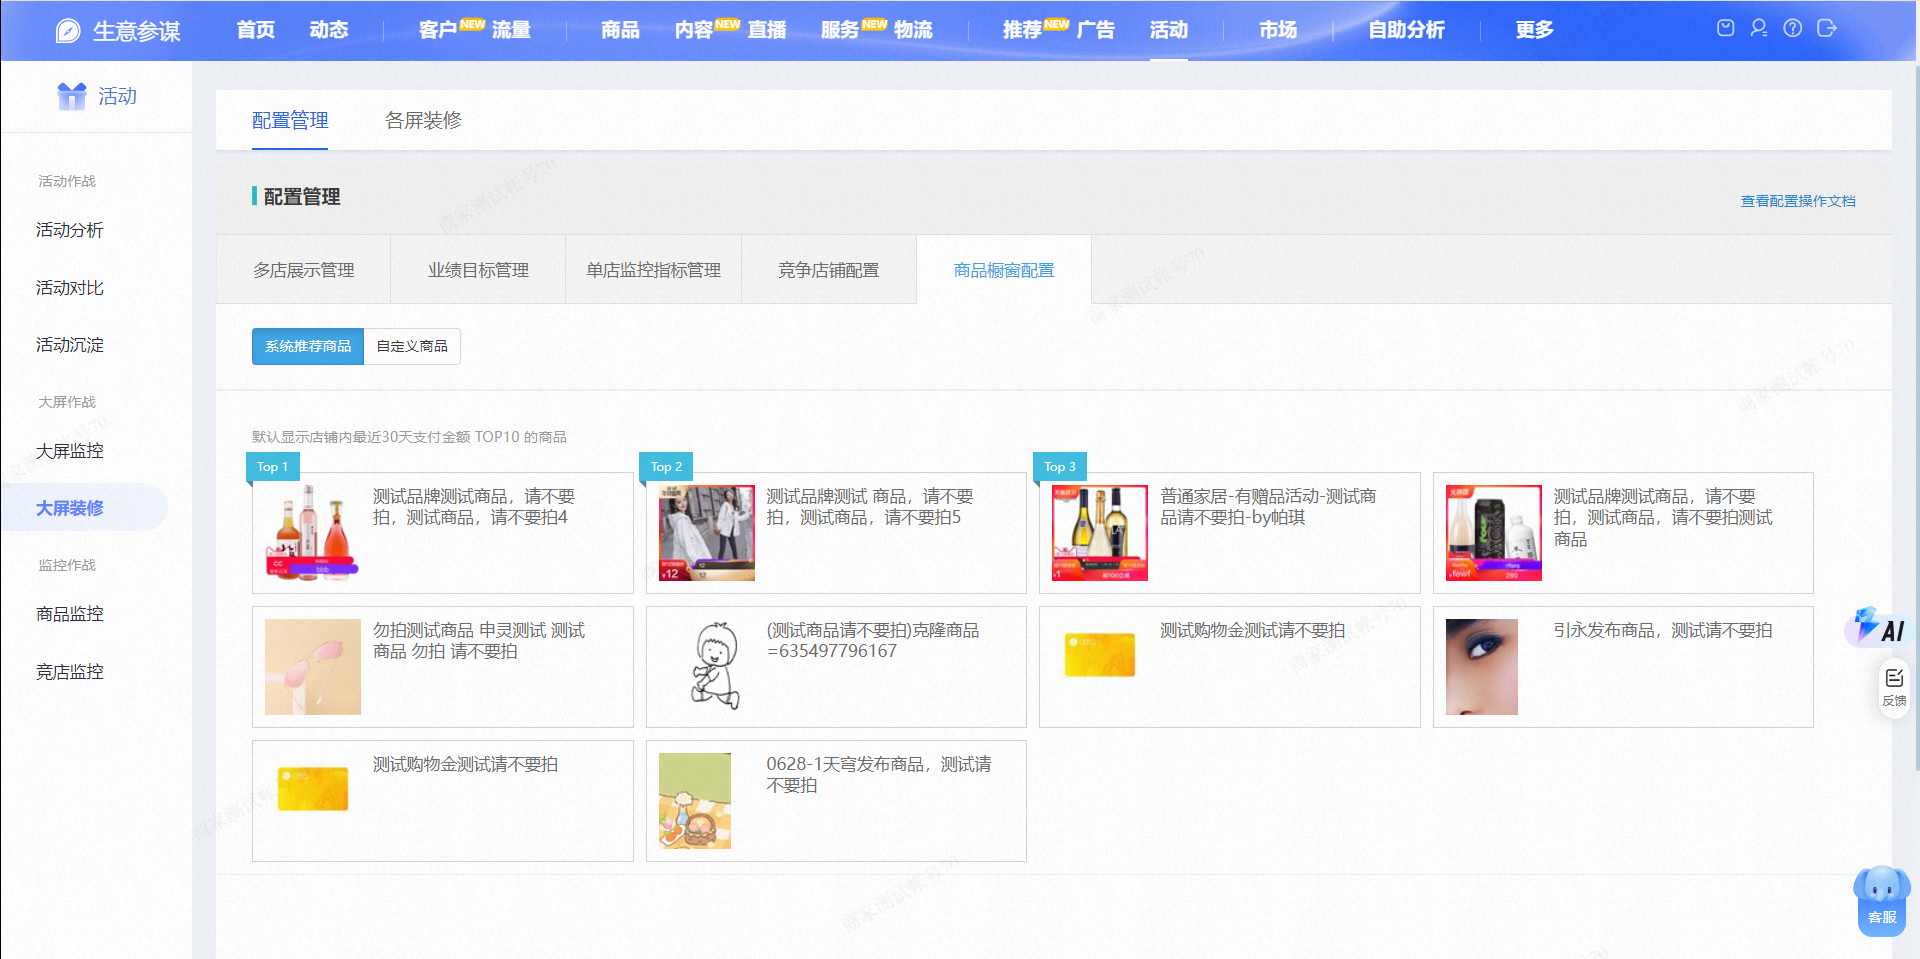This screenshot has height=959, width=1920.
Task: Open the 更多 menu in the top navigation
Action: (x=1534, y=30)
